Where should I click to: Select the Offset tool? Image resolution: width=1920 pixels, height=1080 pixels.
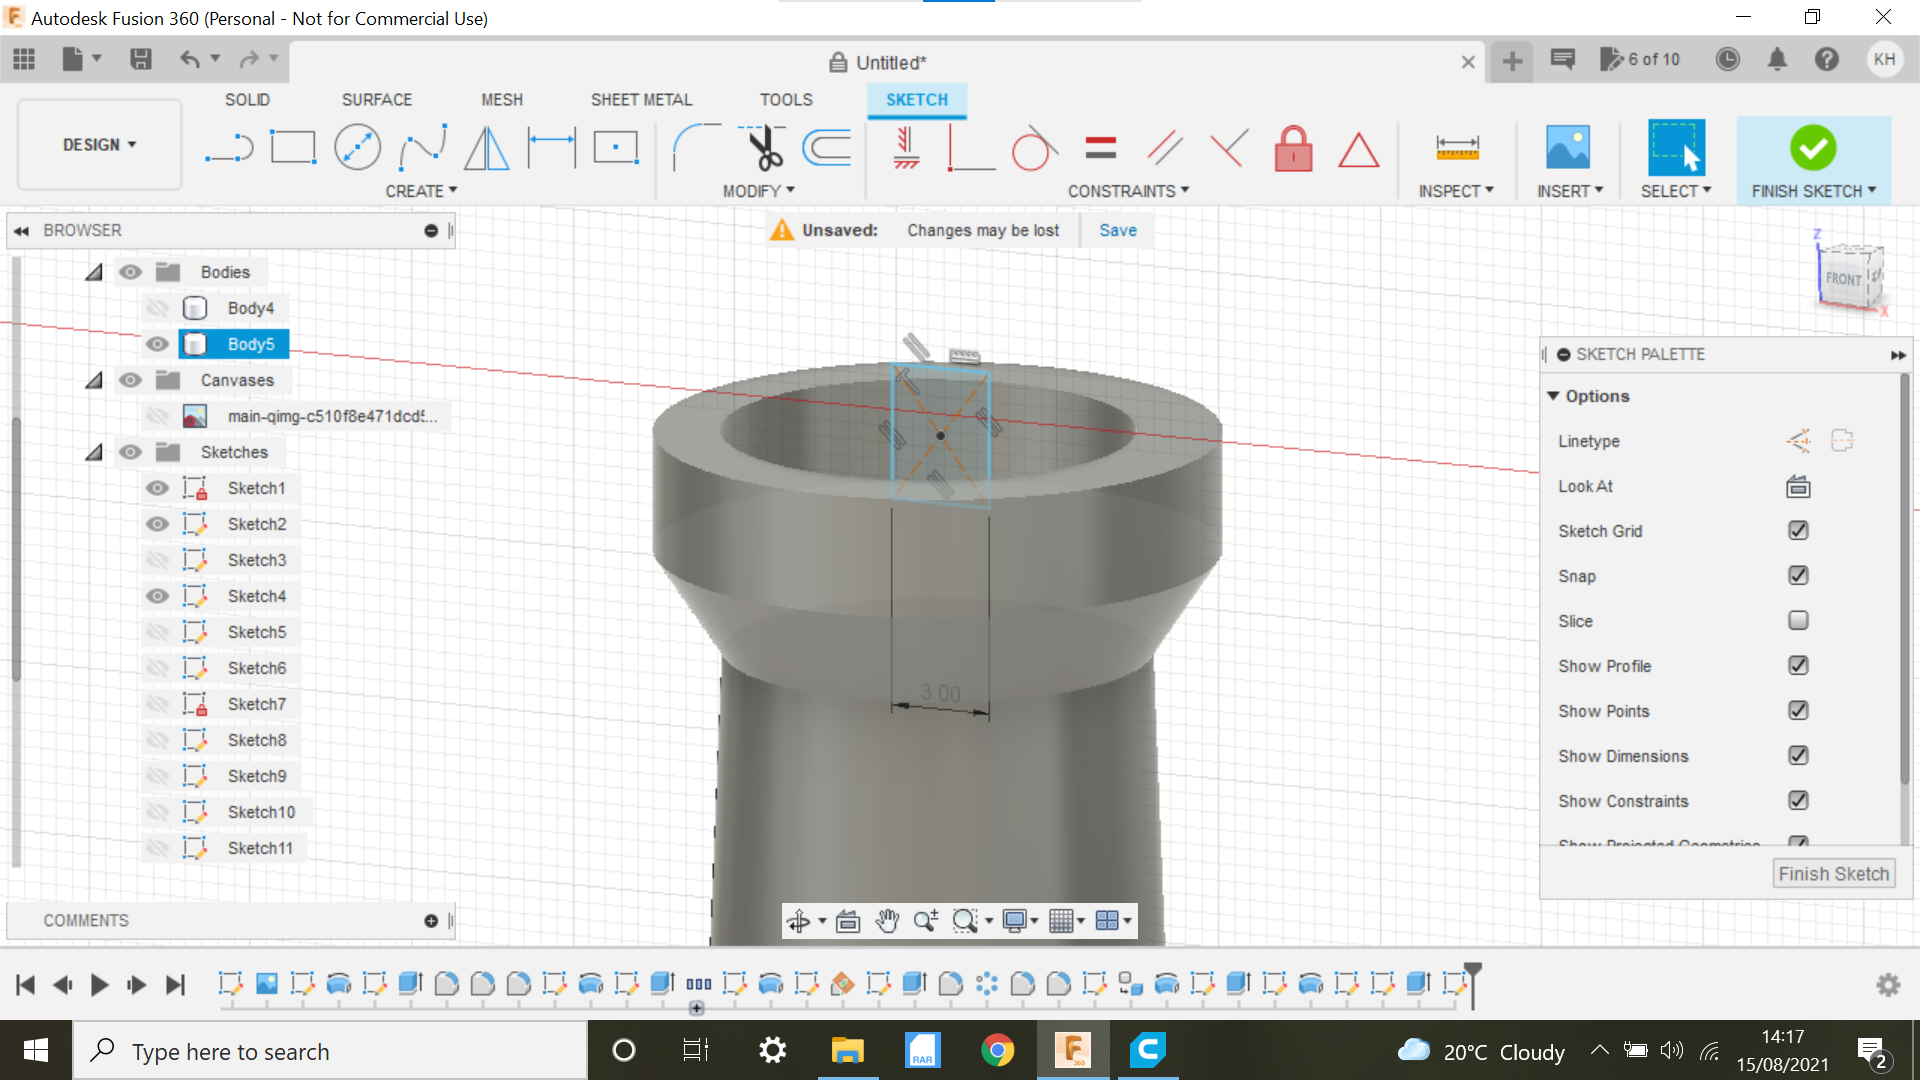827,148
